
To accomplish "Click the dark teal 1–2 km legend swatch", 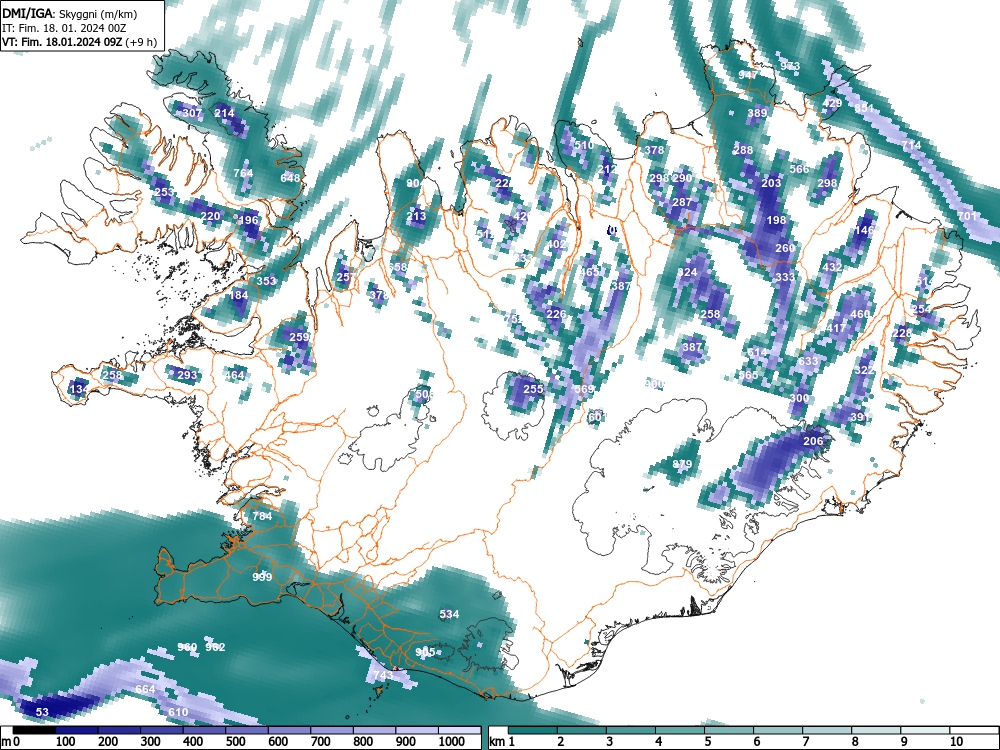I will (533, 730).
